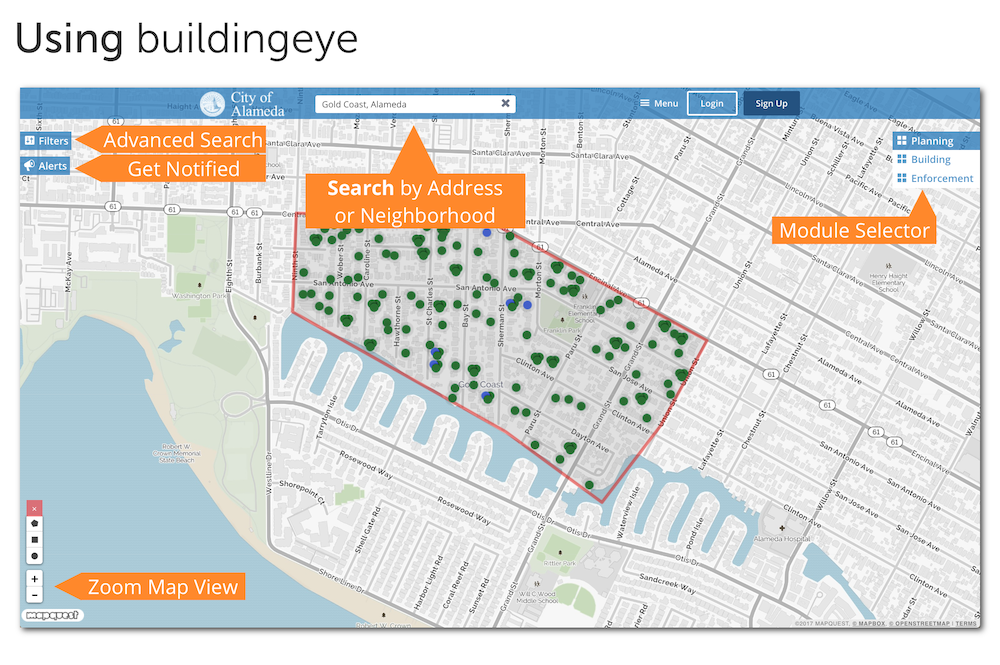Switch to the Building module
The width and height of the screenshot is (1000, 665).
pyautogui.click(x=923, y=159)
